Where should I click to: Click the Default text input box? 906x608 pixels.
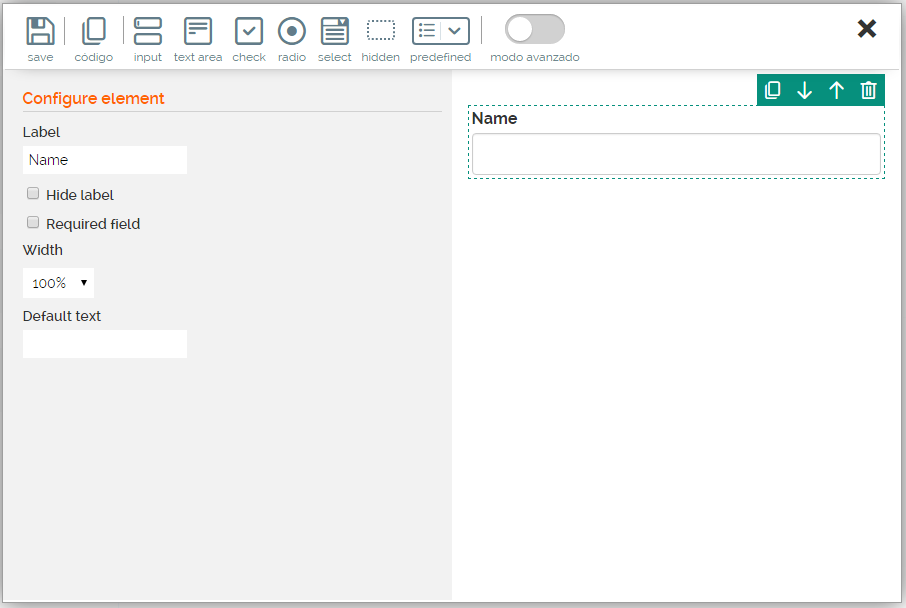pyautogui.click(x=105, y=344)
